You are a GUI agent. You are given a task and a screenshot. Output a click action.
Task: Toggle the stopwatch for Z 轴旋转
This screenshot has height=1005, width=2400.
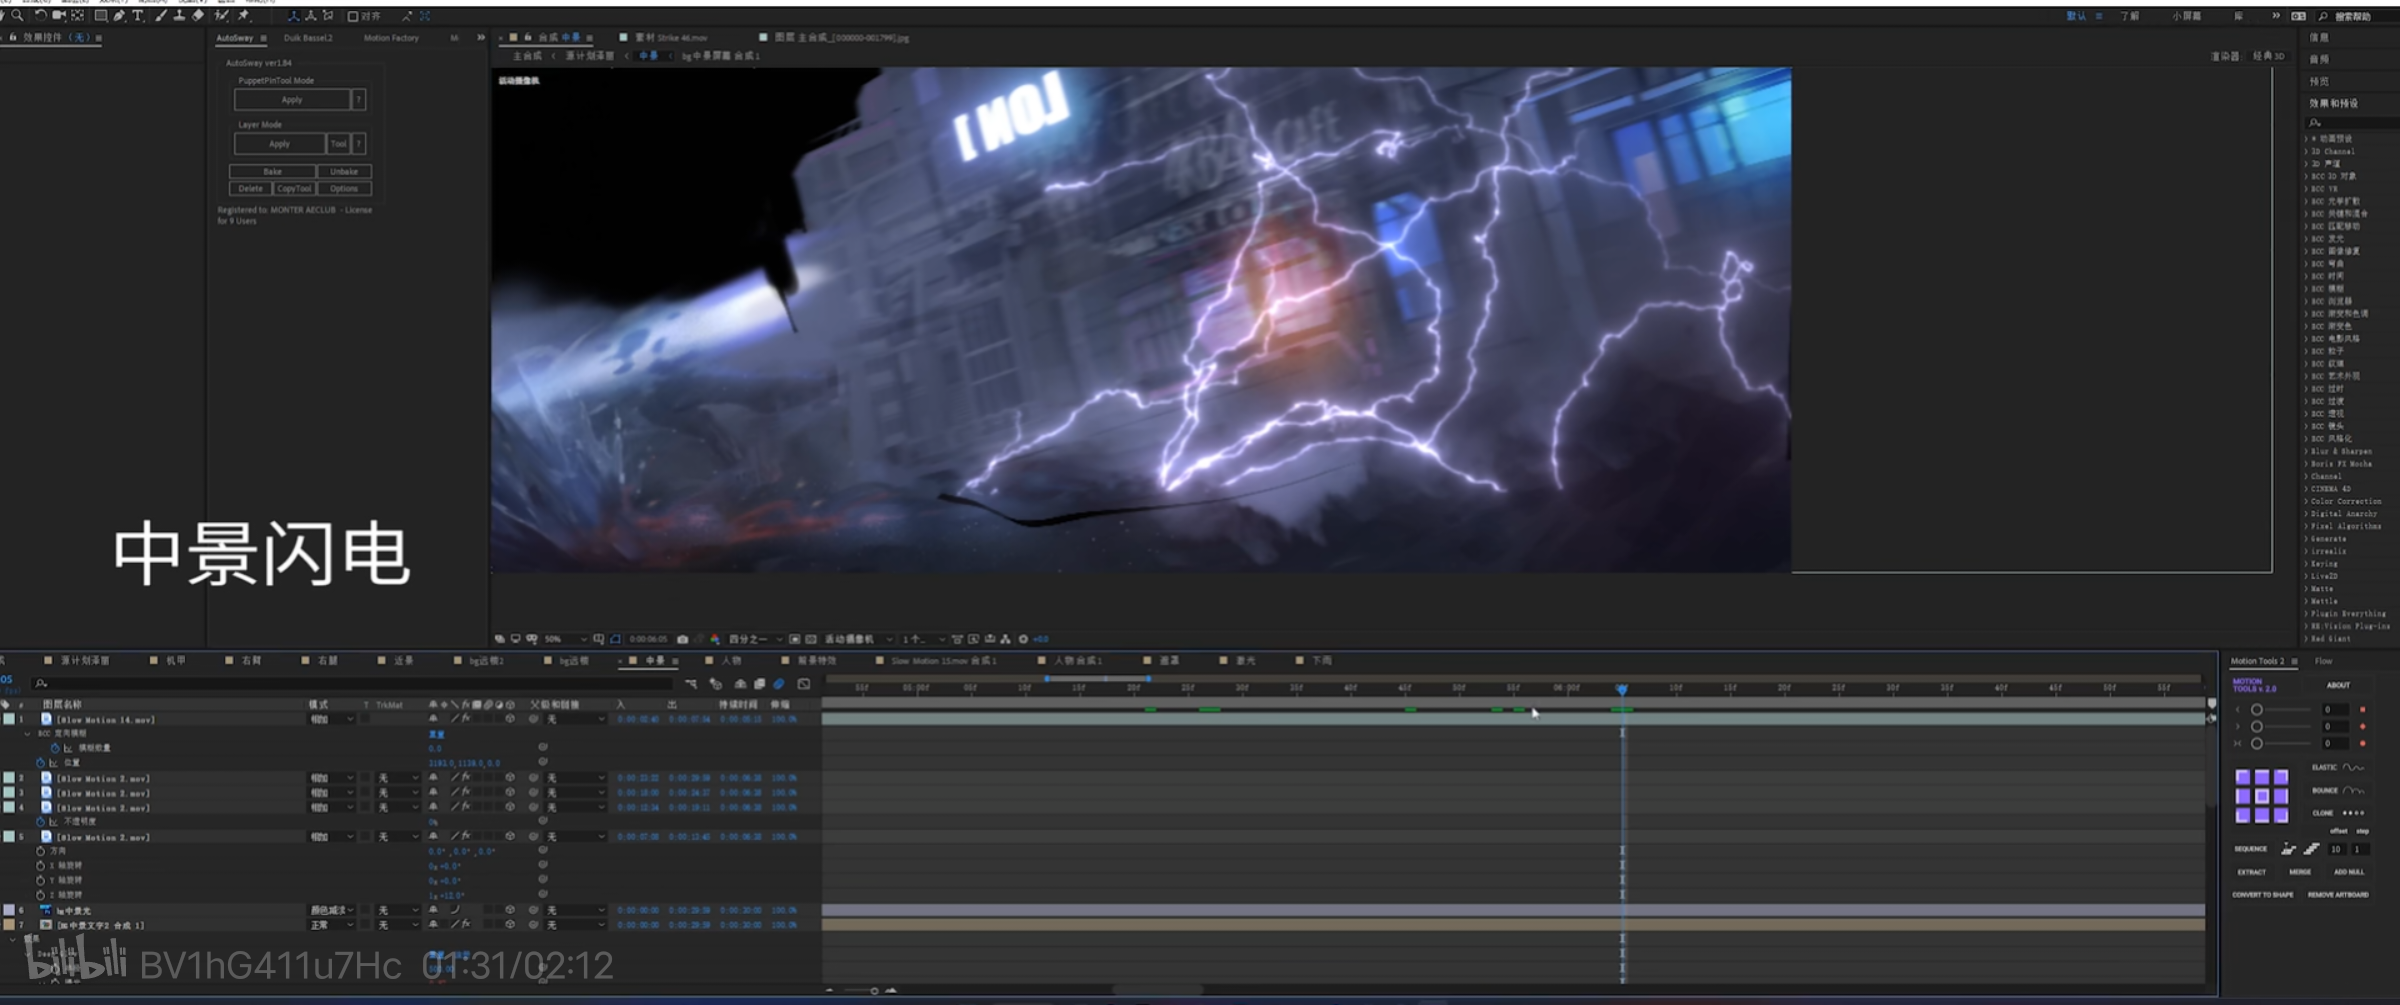(41, 895)
